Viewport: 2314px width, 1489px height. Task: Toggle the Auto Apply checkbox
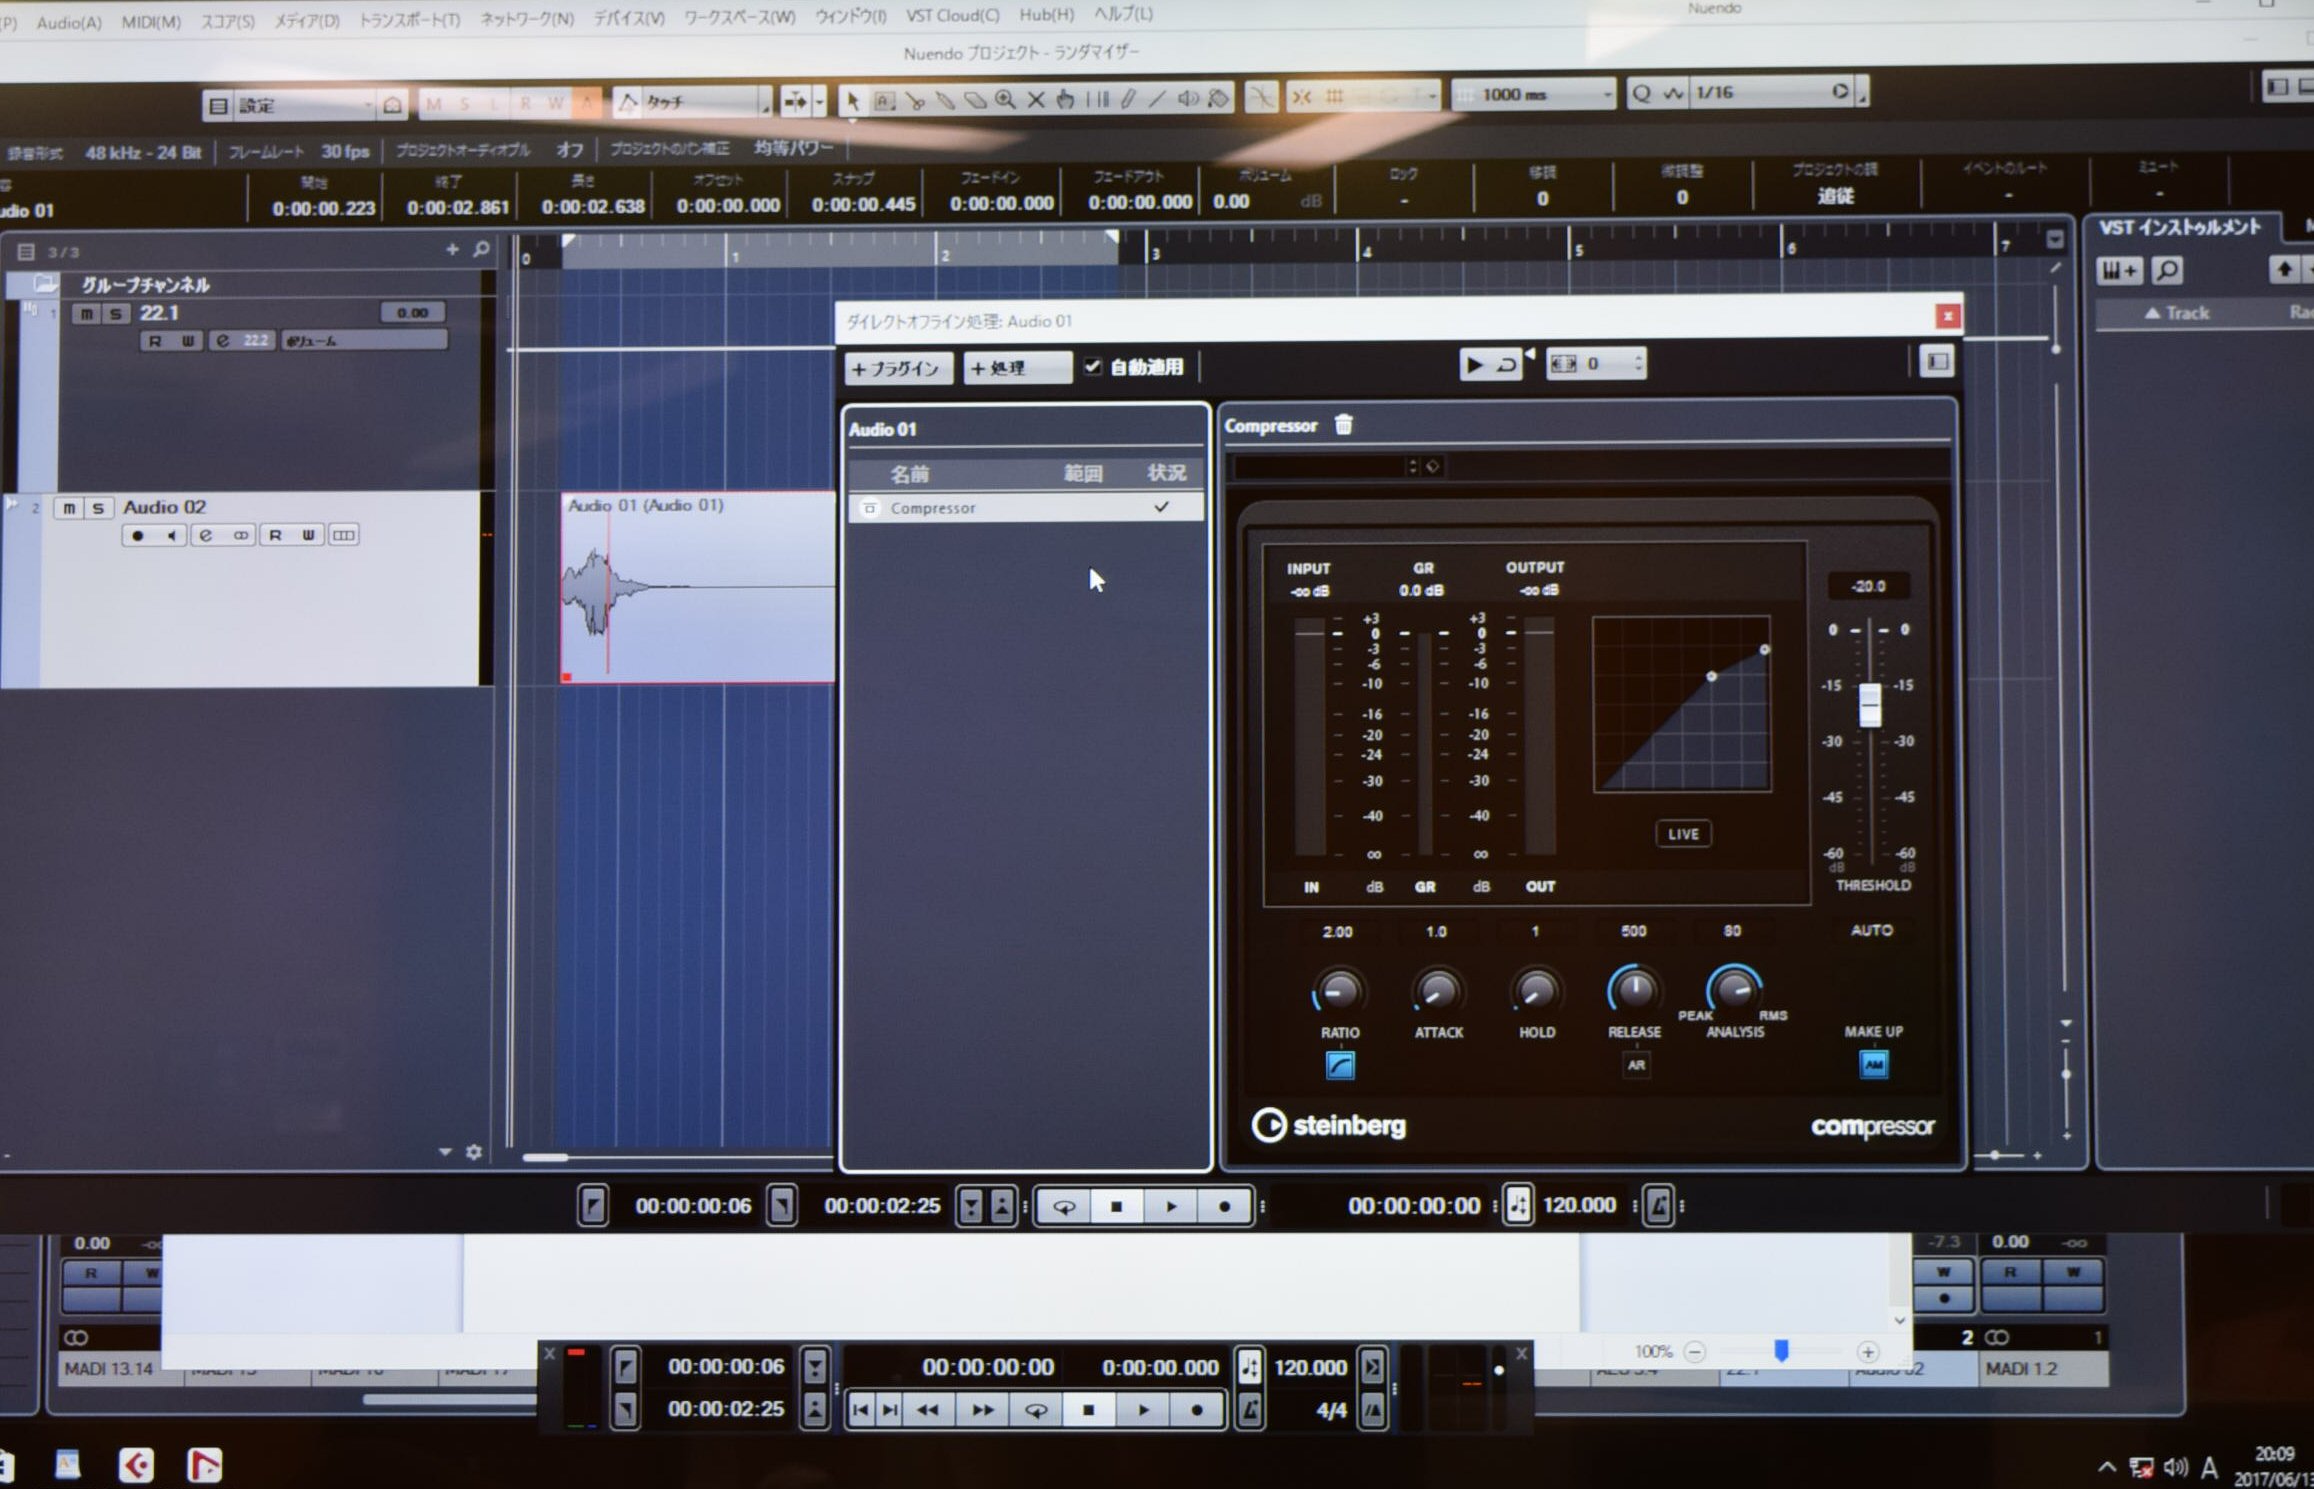(1093, 367)
